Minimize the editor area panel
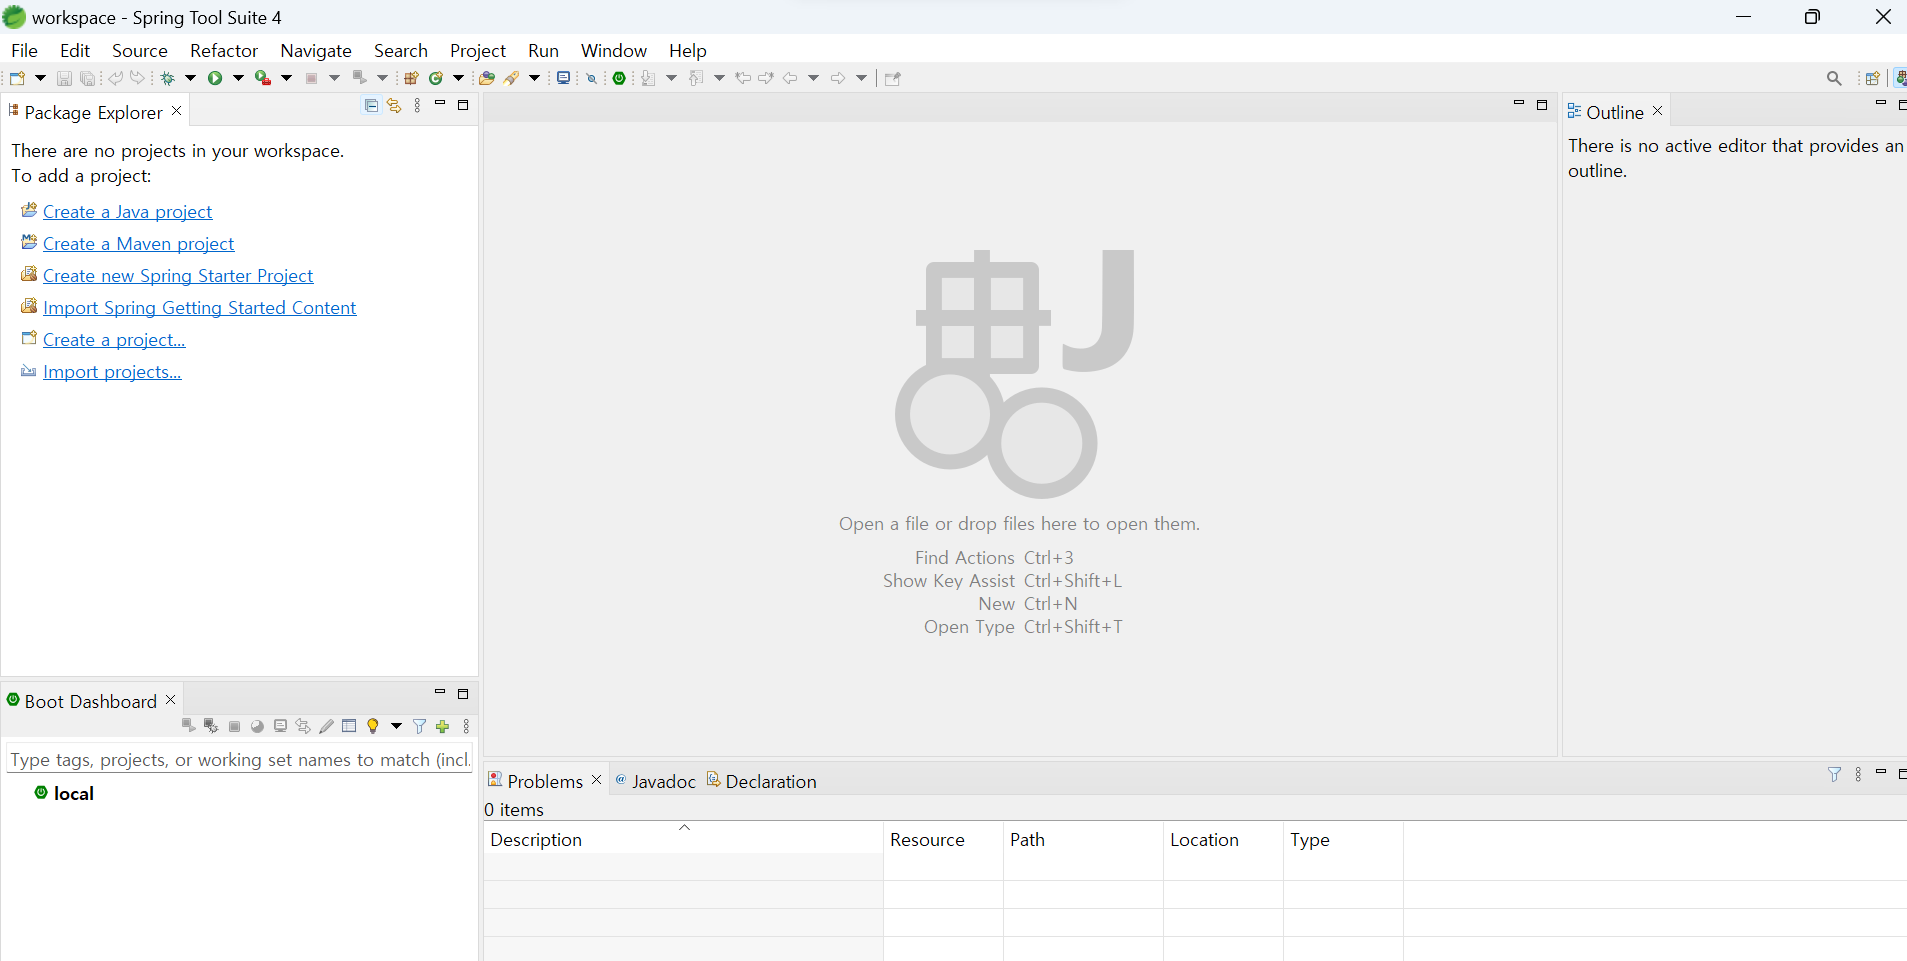 (1519, 104)
